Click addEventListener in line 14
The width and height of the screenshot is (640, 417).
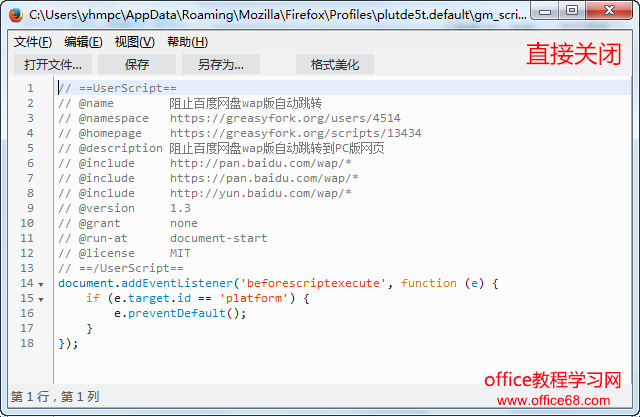pyautogui.click(x=177, y=284)
